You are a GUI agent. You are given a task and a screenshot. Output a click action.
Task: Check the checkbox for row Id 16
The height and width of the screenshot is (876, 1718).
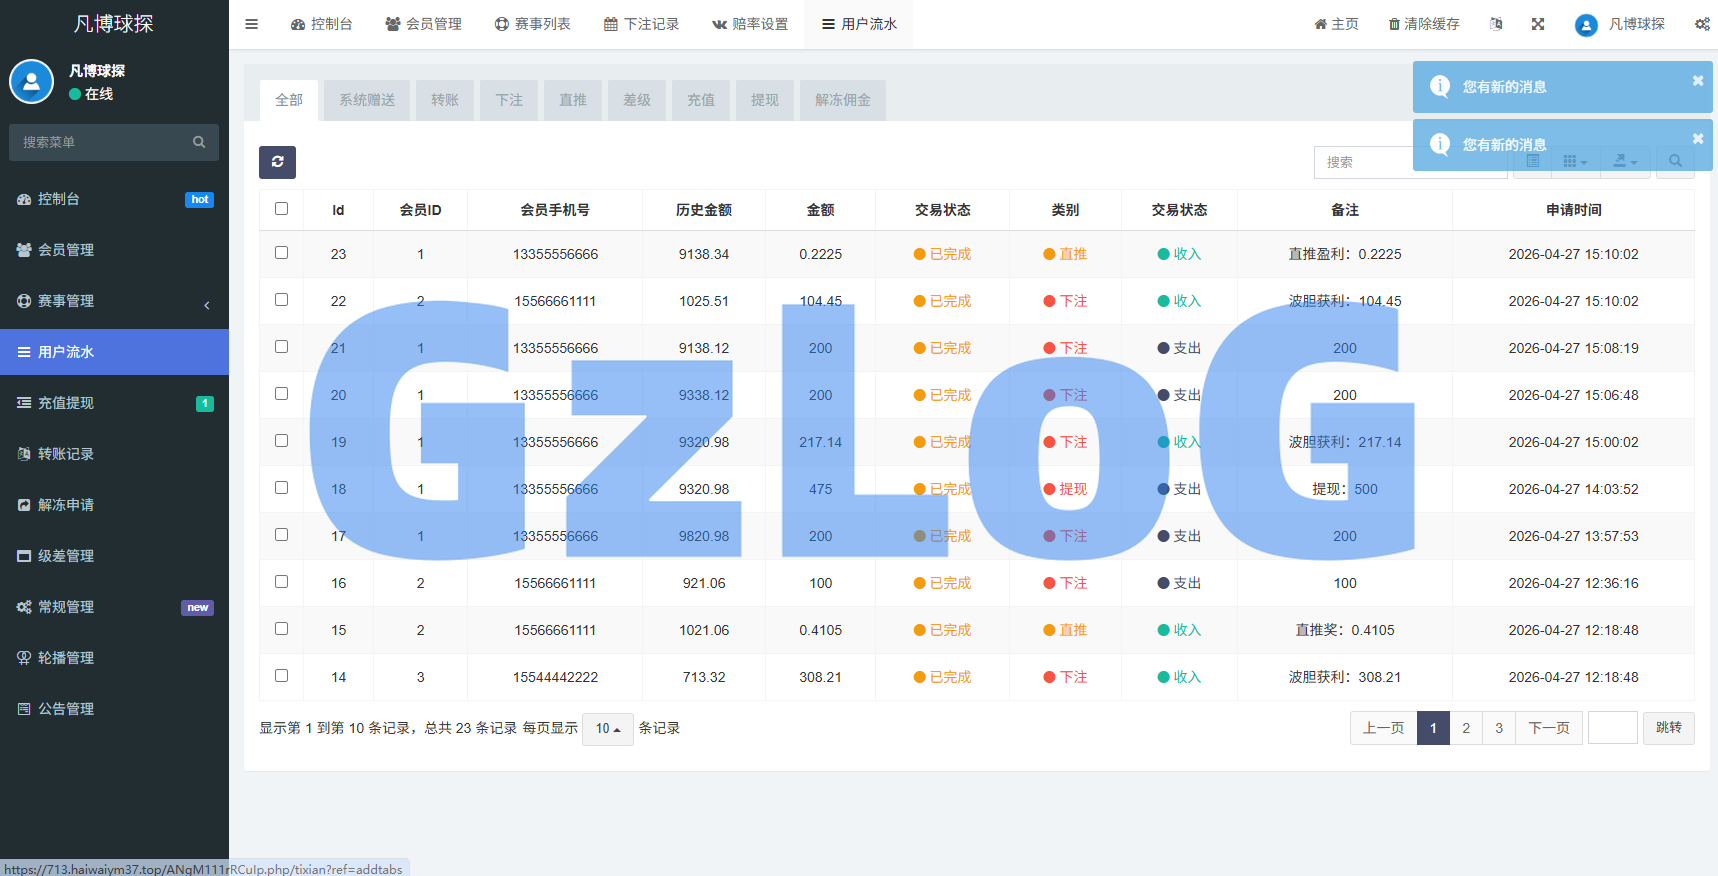(281, 582)
